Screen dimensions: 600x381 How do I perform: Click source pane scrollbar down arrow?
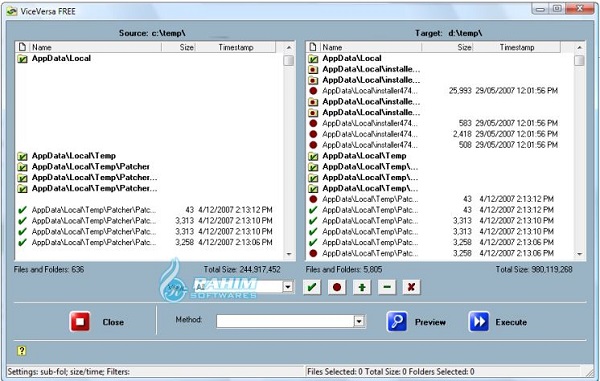pyautogui.click(x=289, y=254)
